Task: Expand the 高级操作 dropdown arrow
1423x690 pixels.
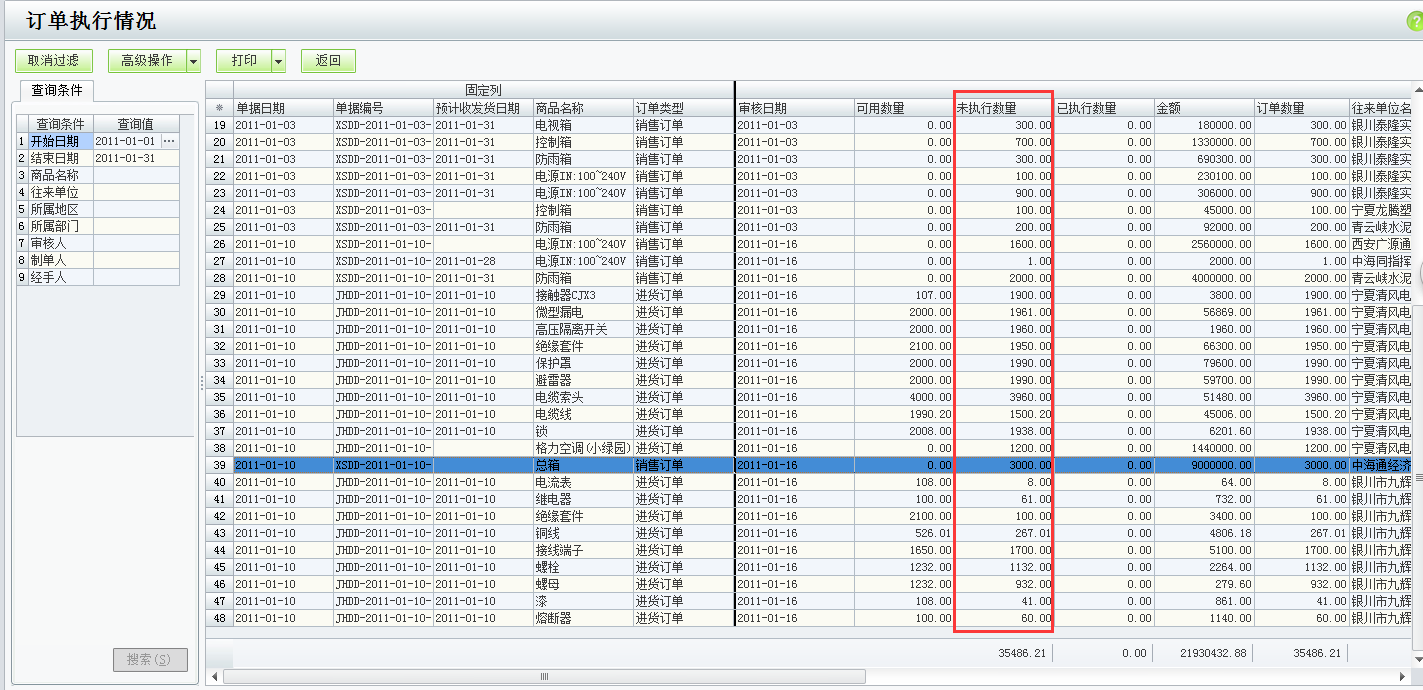Action: pyautogui.click(x=193, y=61)
